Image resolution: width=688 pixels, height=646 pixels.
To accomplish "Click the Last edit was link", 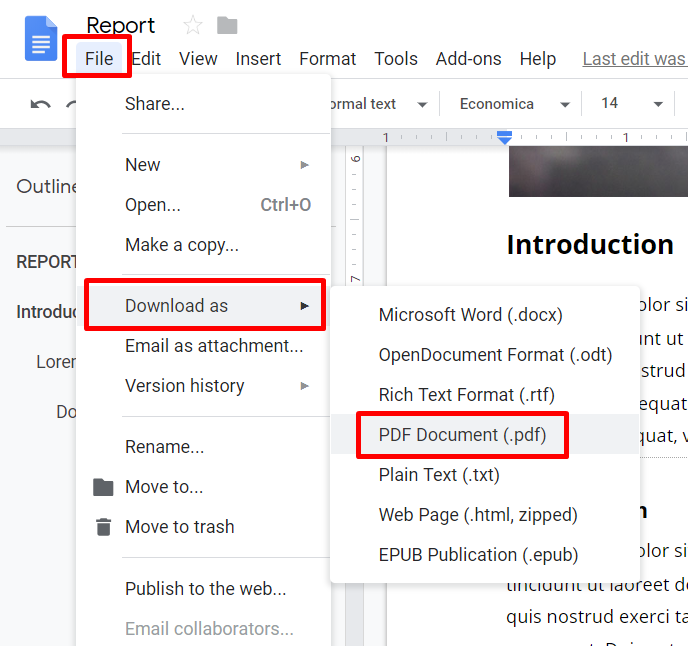I will click(633, 59).
